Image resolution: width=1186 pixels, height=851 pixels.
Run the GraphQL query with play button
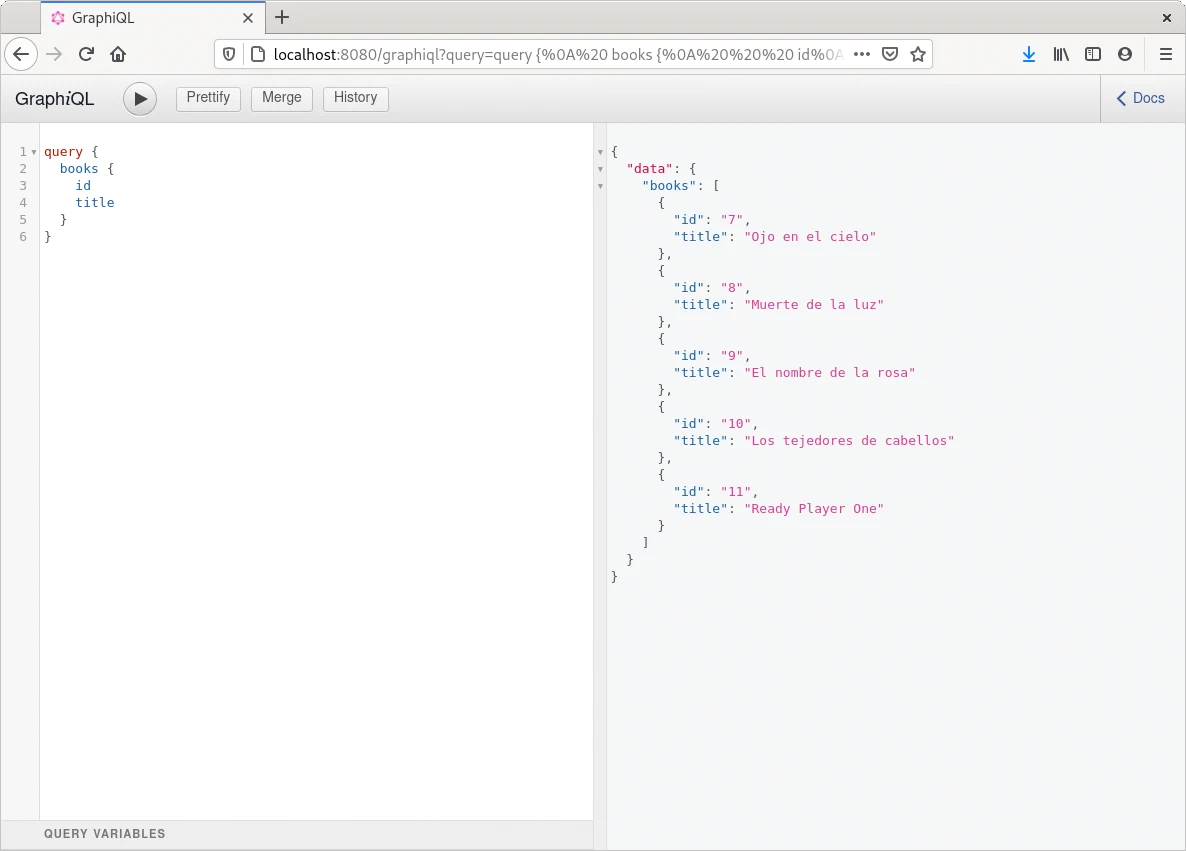pyautogui.click(x=140, y=99)
